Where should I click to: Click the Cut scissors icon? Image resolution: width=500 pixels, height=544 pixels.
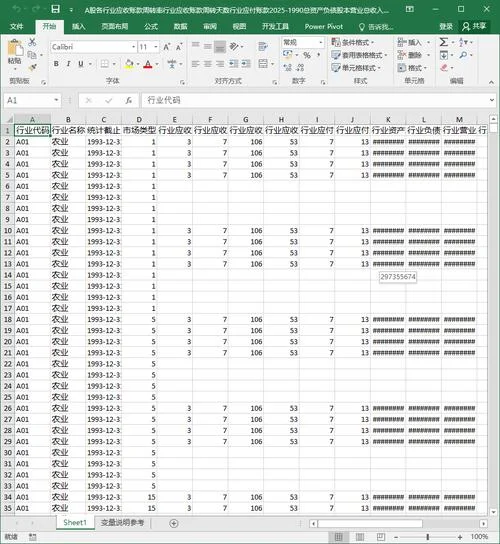point(32,42)
